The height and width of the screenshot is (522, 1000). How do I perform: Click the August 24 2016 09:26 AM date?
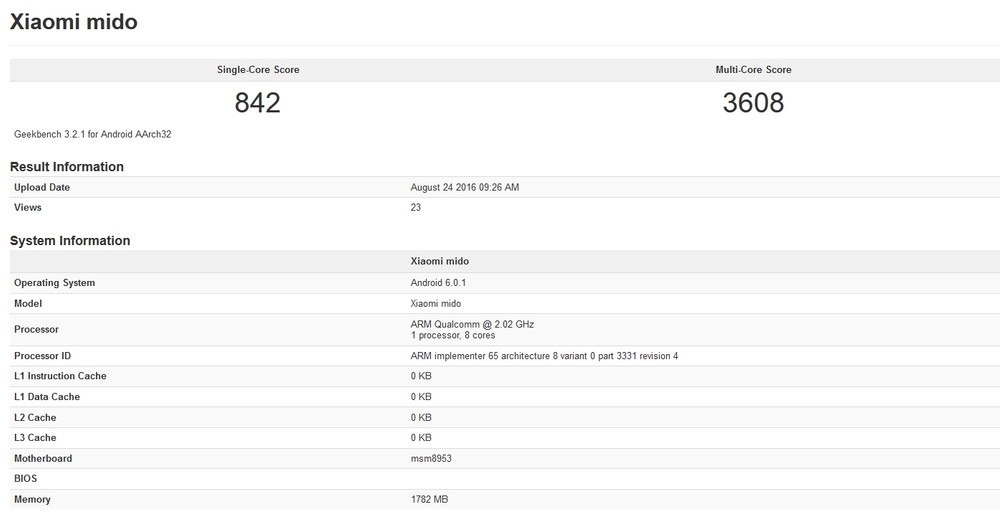[x=465, y=187]
